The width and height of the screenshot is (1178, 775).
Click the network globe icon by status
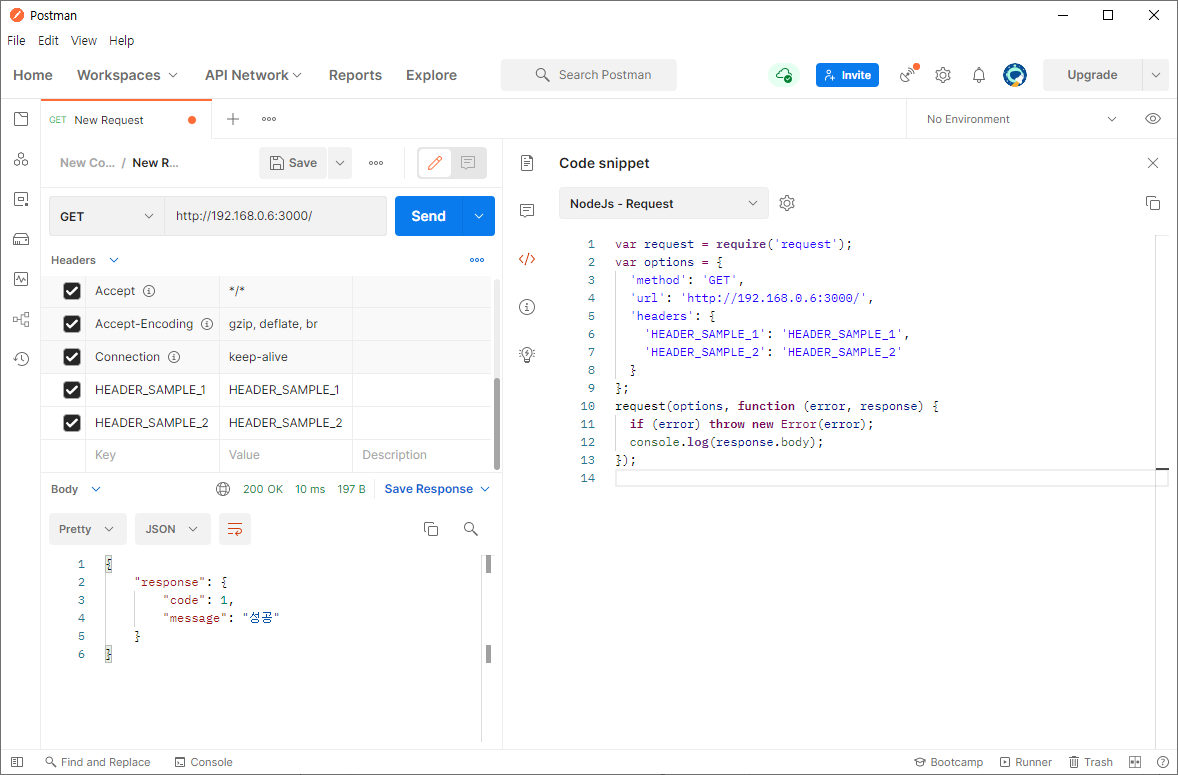tap(223, 489)
